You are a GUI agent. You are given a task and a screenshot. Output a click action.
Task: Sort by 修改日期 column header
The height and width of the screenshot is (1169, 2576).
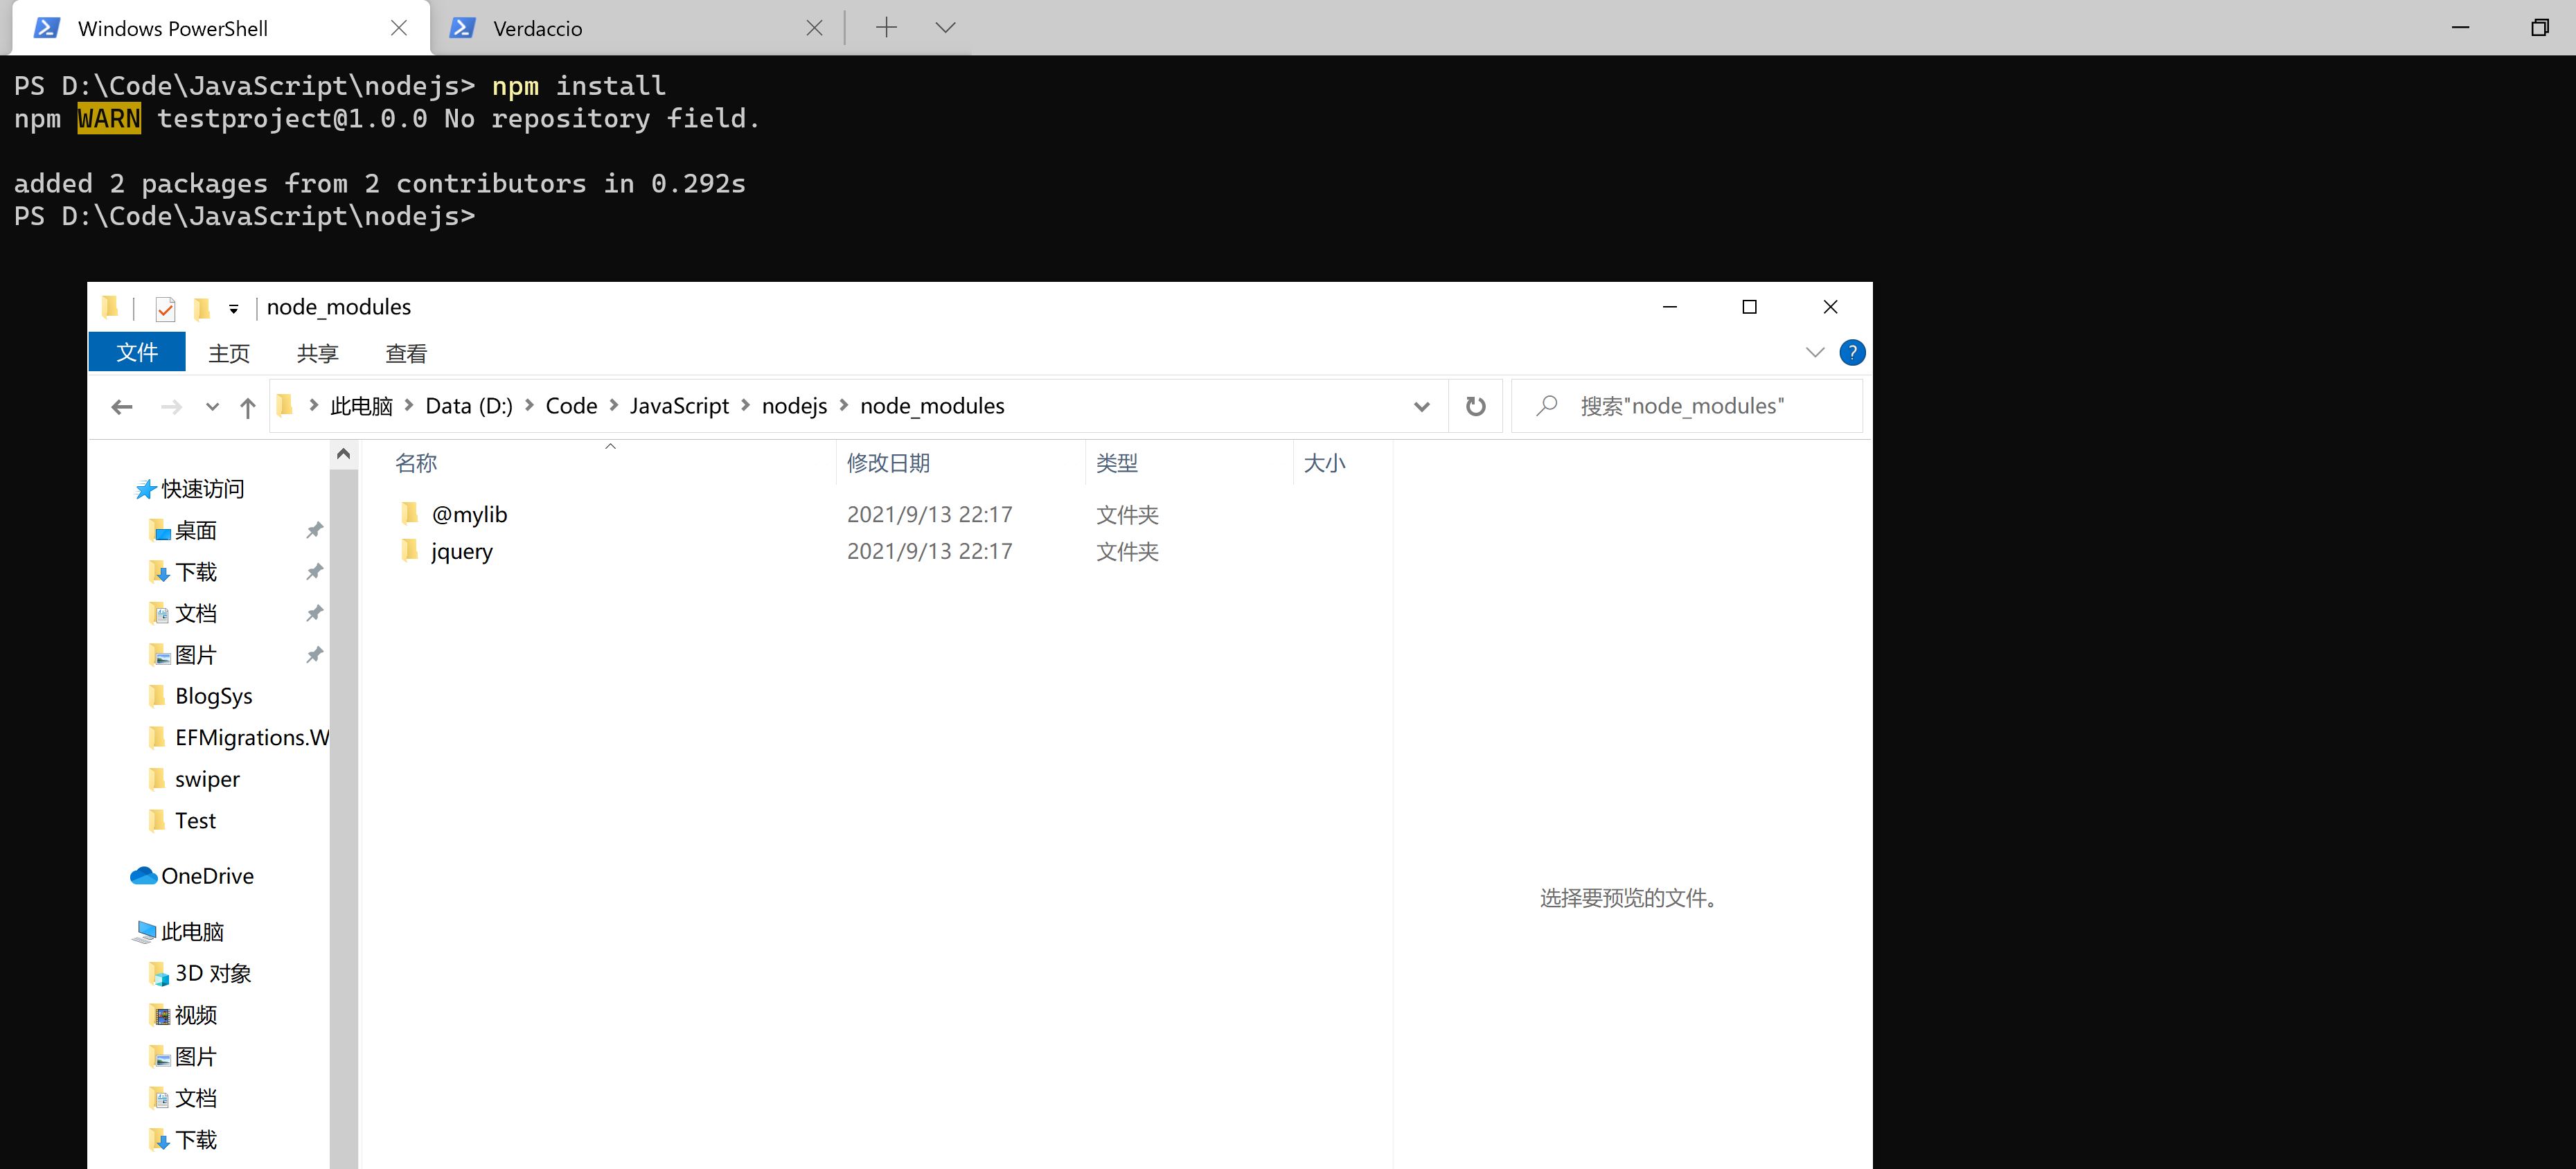[888, 463]
